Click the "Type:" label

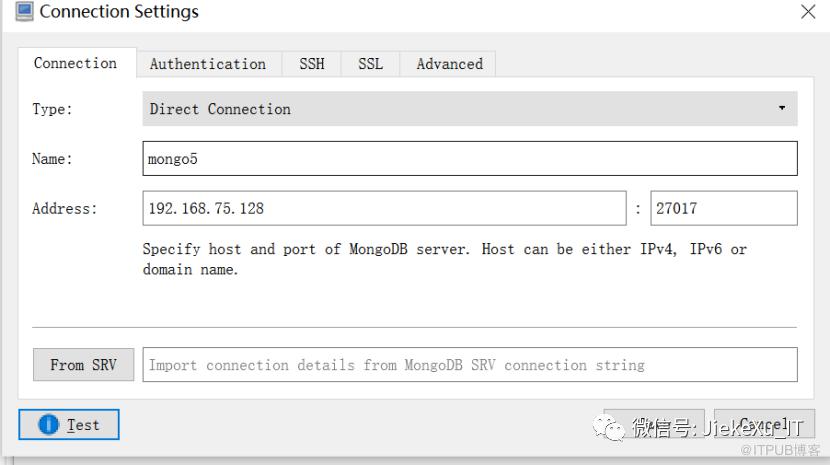coord(52,109)
